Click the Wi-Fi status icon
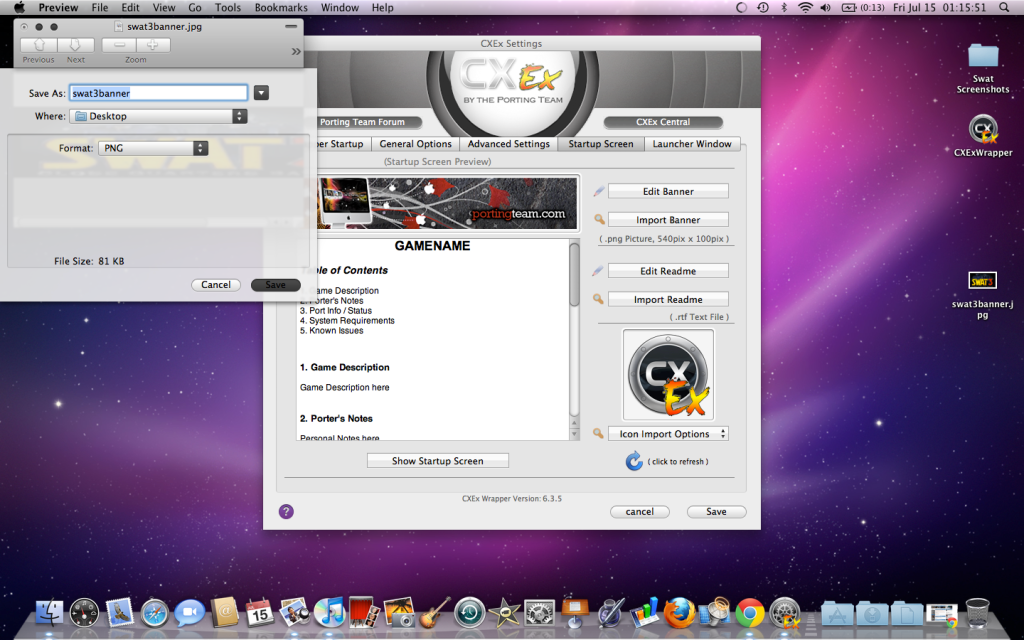Screen dimensions: 1024x640 pos(806,8)
